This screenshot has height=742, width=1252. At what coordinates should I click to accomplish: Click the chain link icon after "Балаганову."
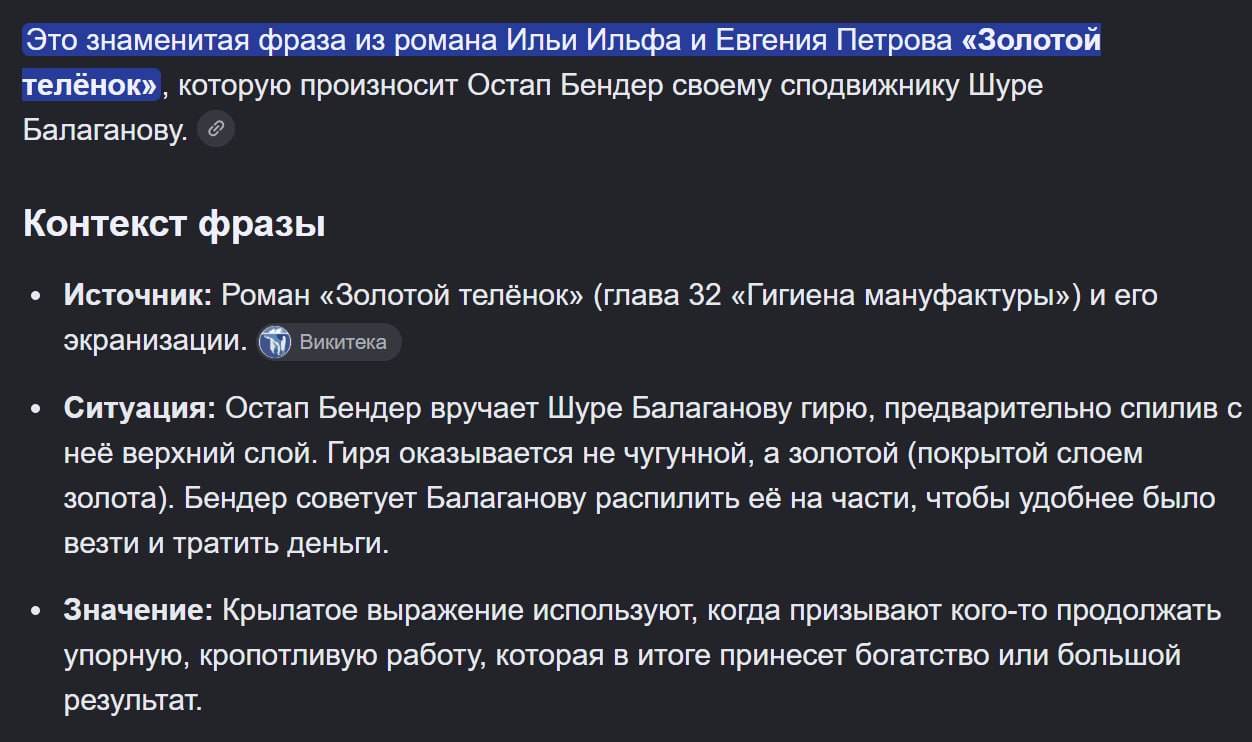click(216, 129)
